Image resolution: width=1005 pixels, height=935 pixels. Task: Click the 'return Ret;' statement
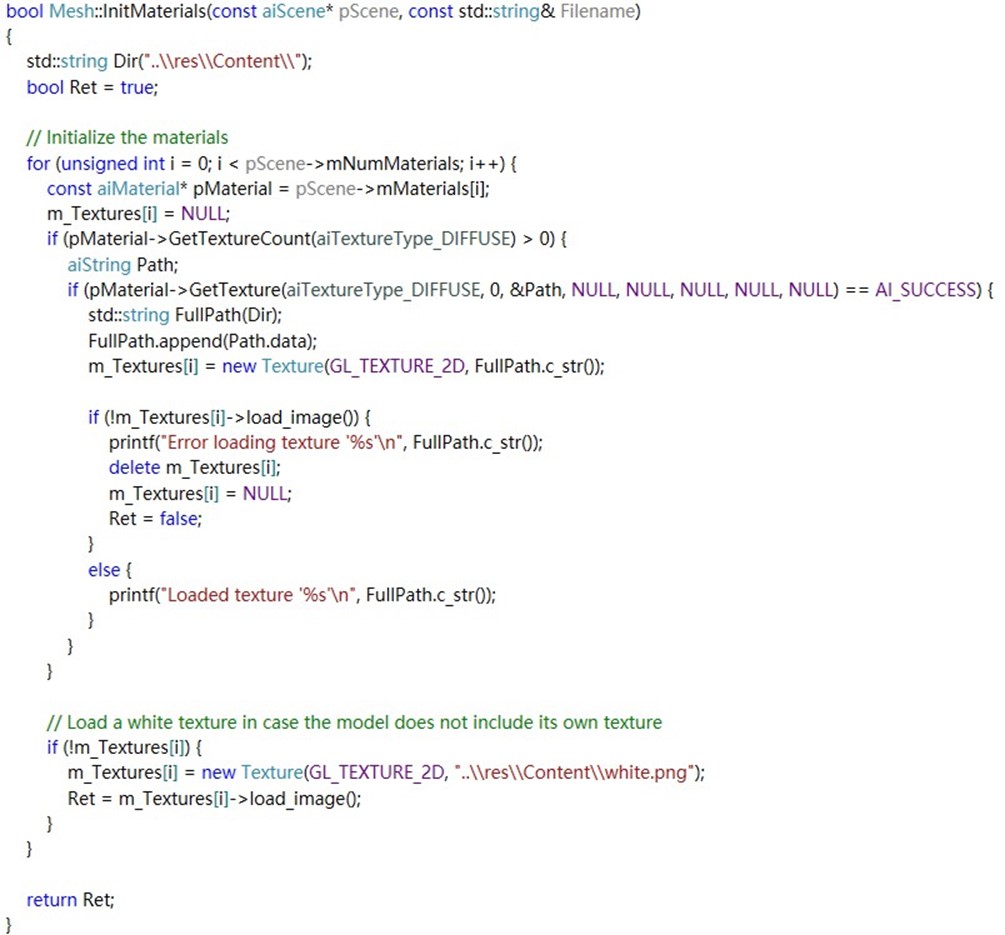[71, 900]
